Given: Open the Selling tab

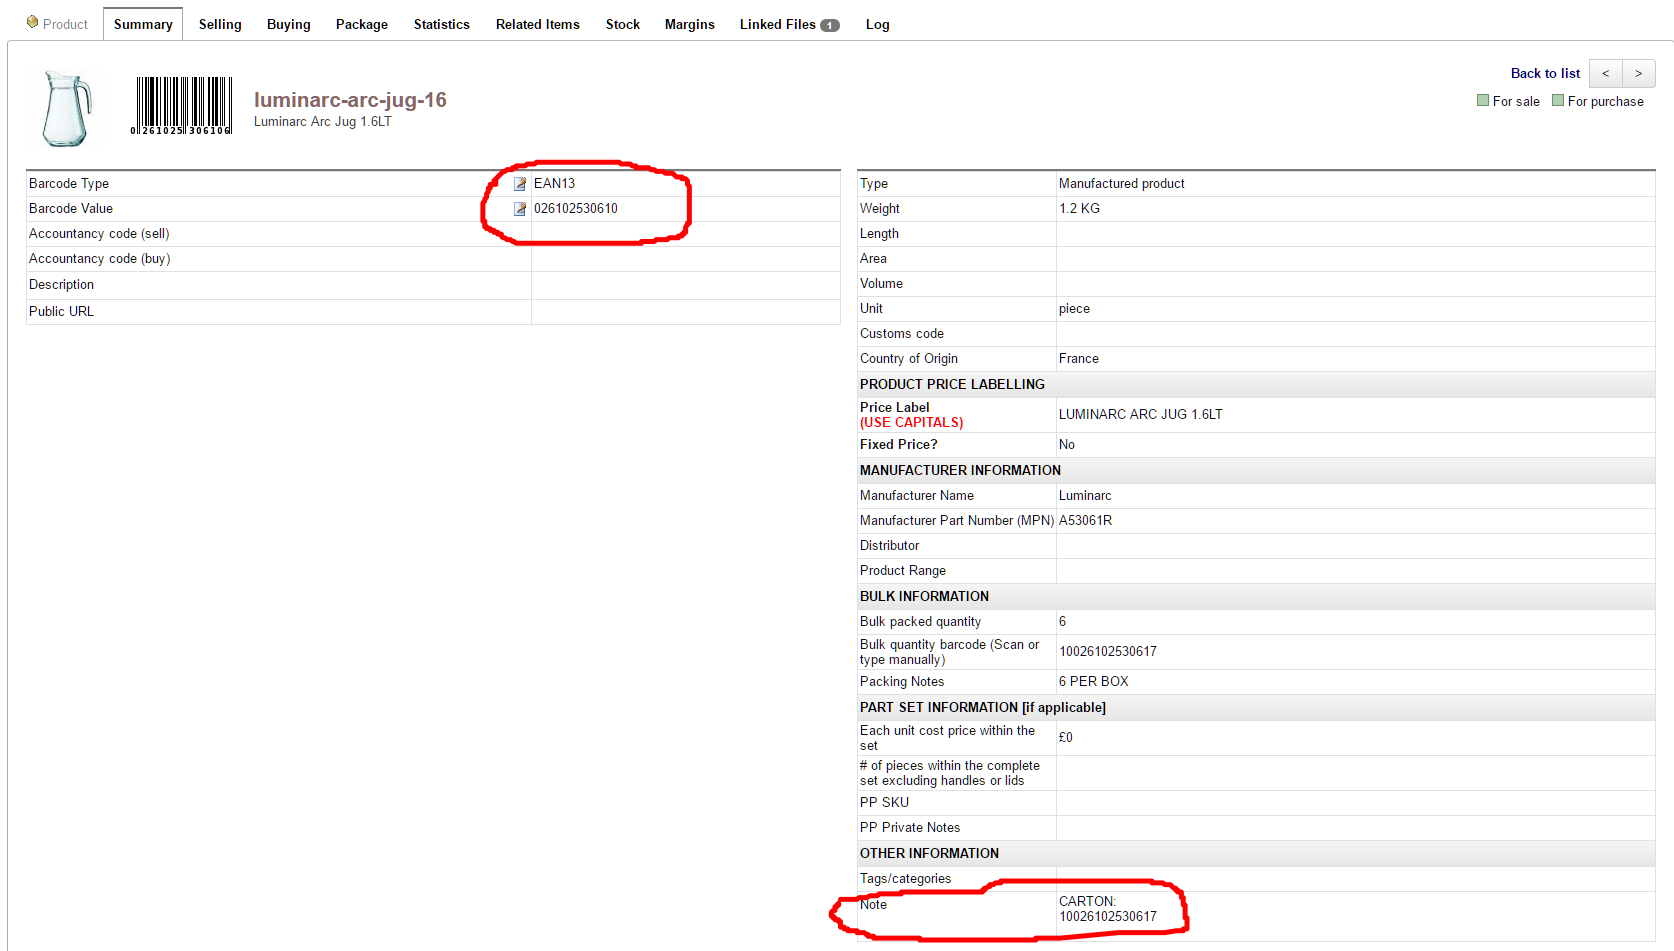Looking at the screenshot, I should (220, 25).
